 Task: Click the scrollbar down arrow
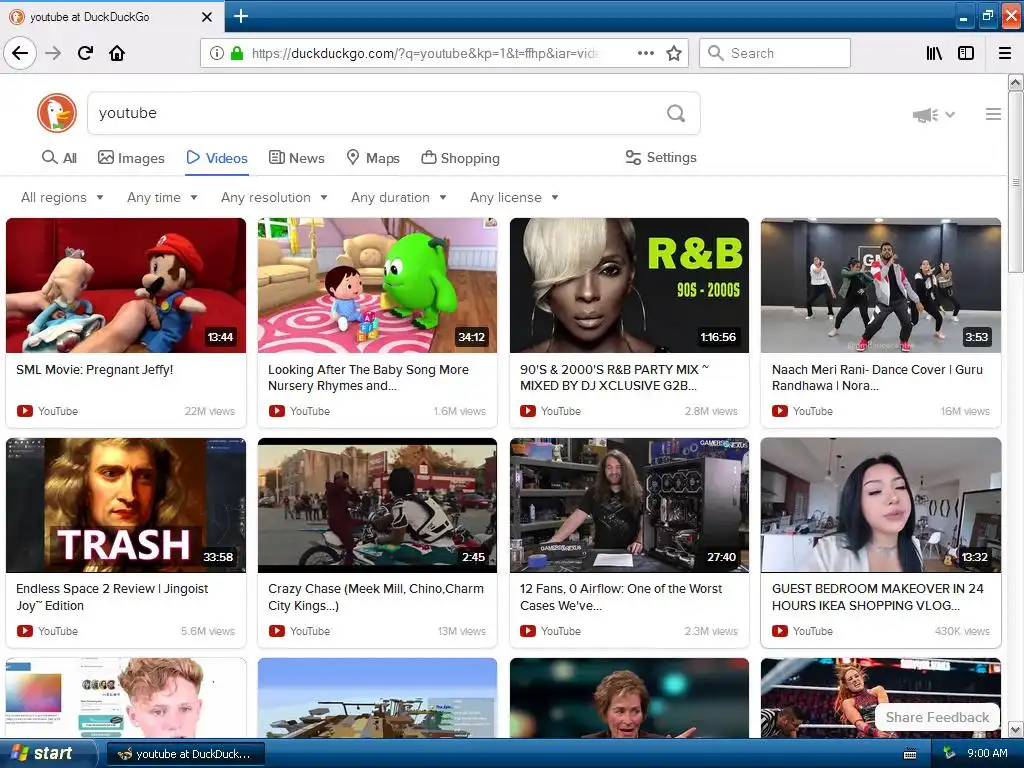(1015, 729)
